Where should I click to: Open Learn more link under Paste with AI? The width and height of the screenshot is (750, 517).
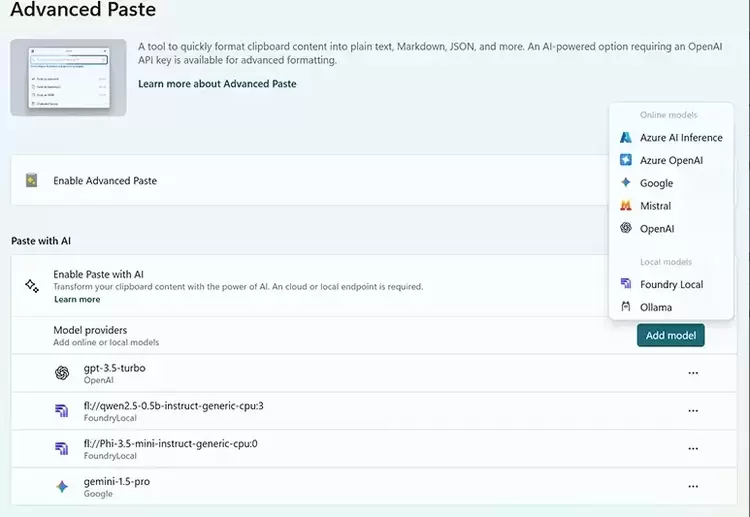point(77,299)
